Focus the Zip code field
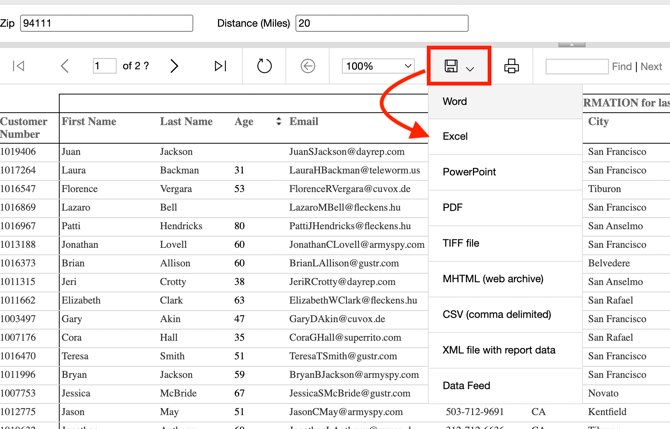 click(106, 23)
